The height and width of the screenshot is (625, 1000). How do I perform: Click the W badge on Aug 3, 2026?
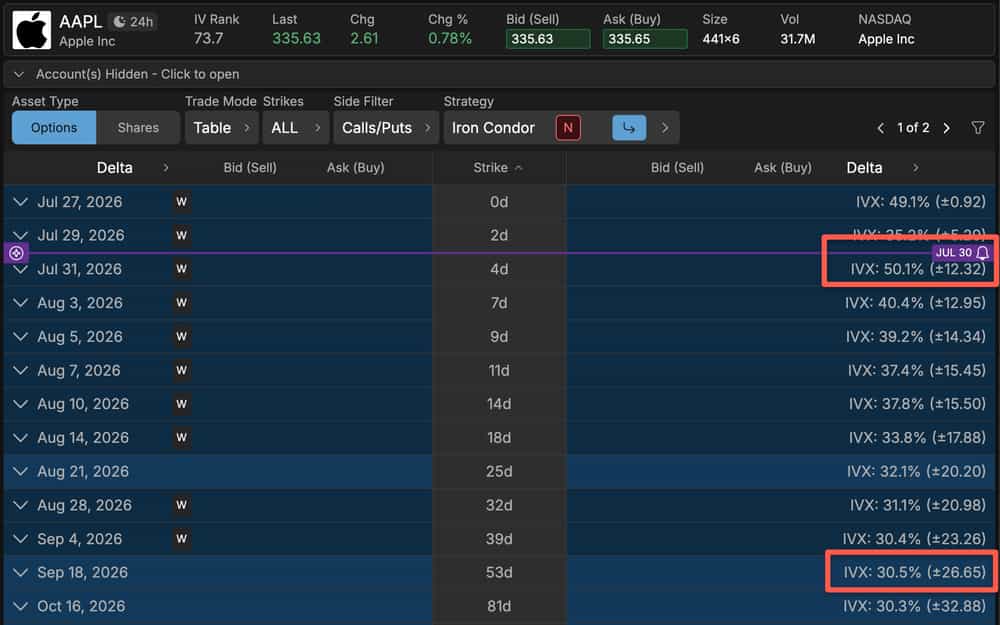point(182,303)
